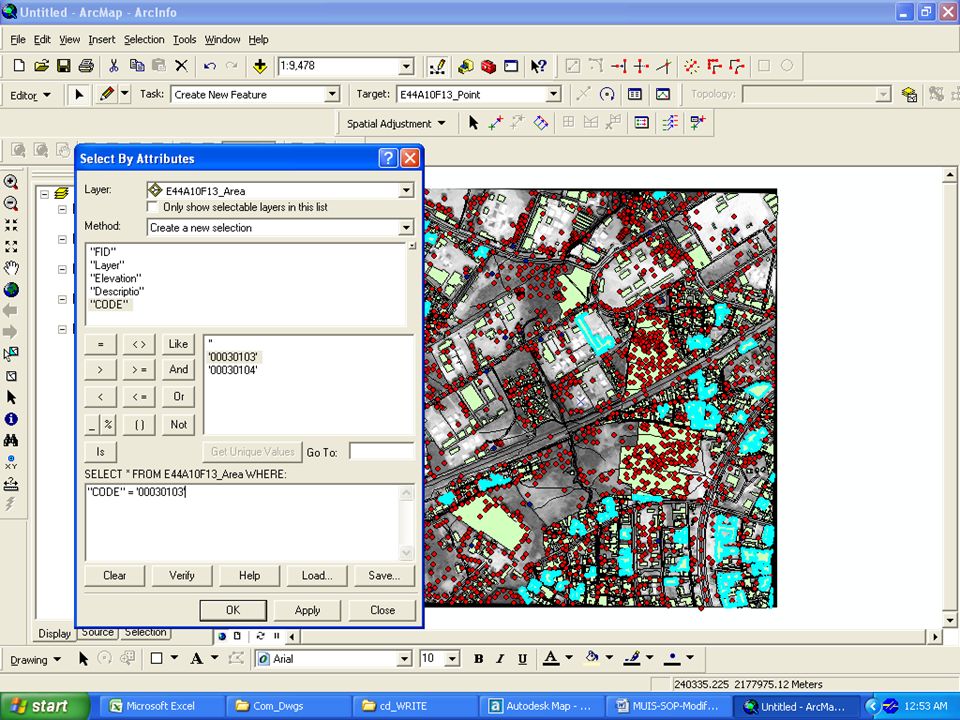The height and width of the screenshot is (720, 960).
Task: Switch to the Display tab
Action: (54, 633)
